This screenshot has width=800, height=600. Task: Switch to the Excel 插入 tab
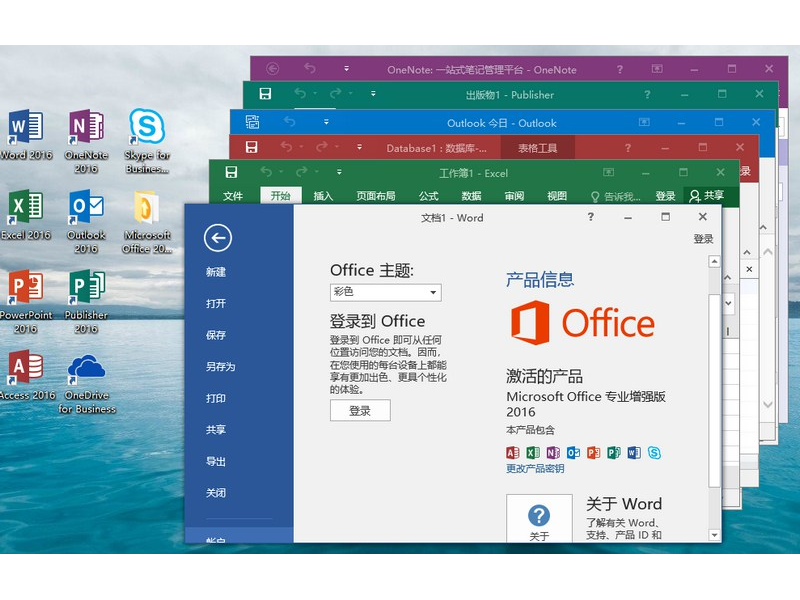pos(323,196)
